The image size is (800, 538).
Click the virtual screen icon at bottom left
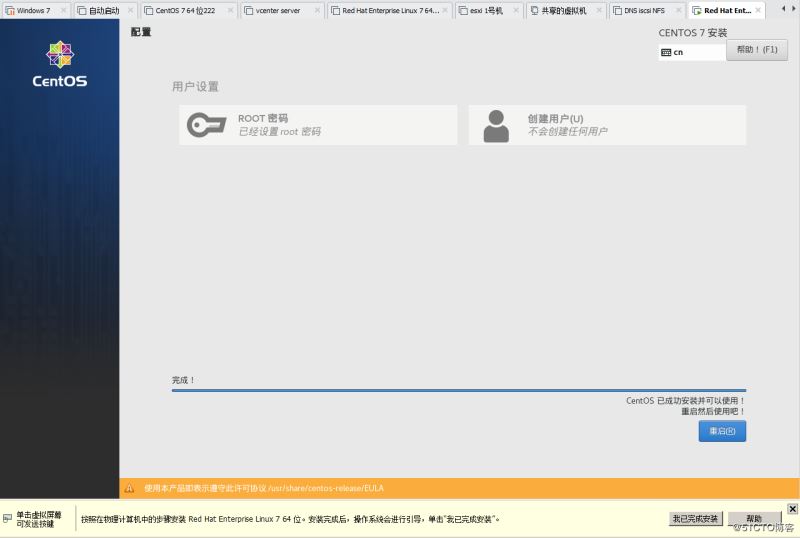[7, 519]
